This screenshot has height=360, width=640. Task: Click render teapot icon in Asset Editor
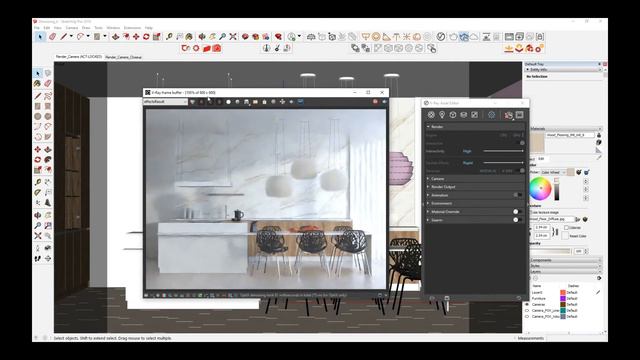(508, 115)
